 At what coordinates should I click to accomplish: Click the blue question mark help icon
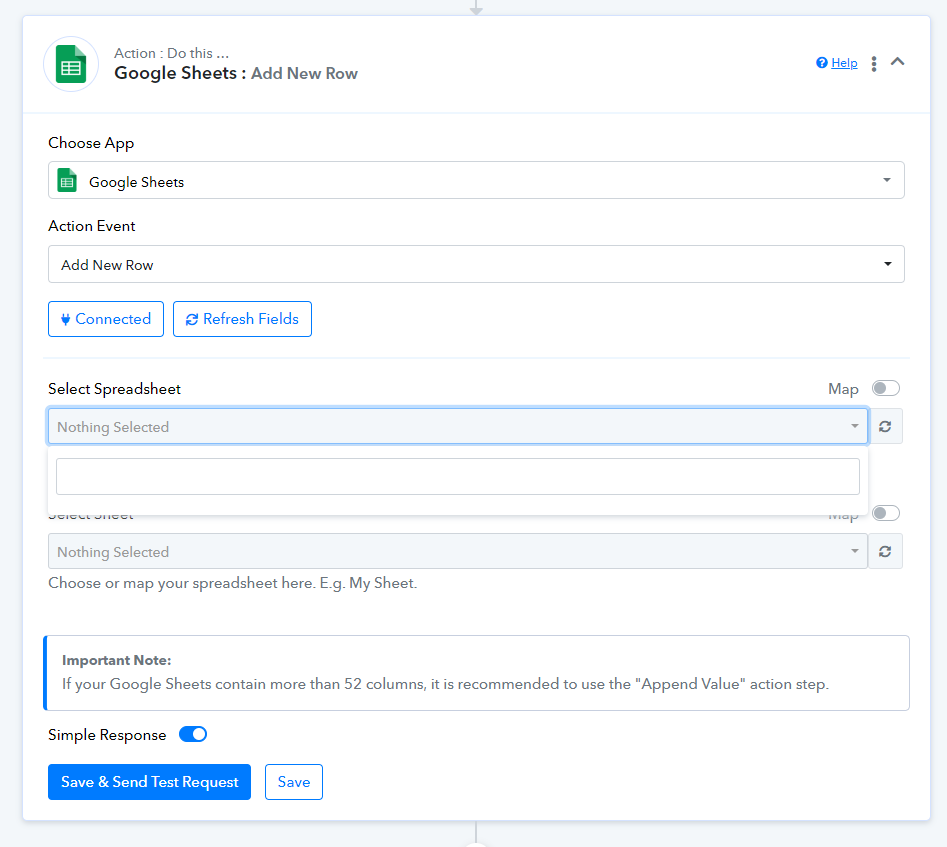[x=821, y=63]
